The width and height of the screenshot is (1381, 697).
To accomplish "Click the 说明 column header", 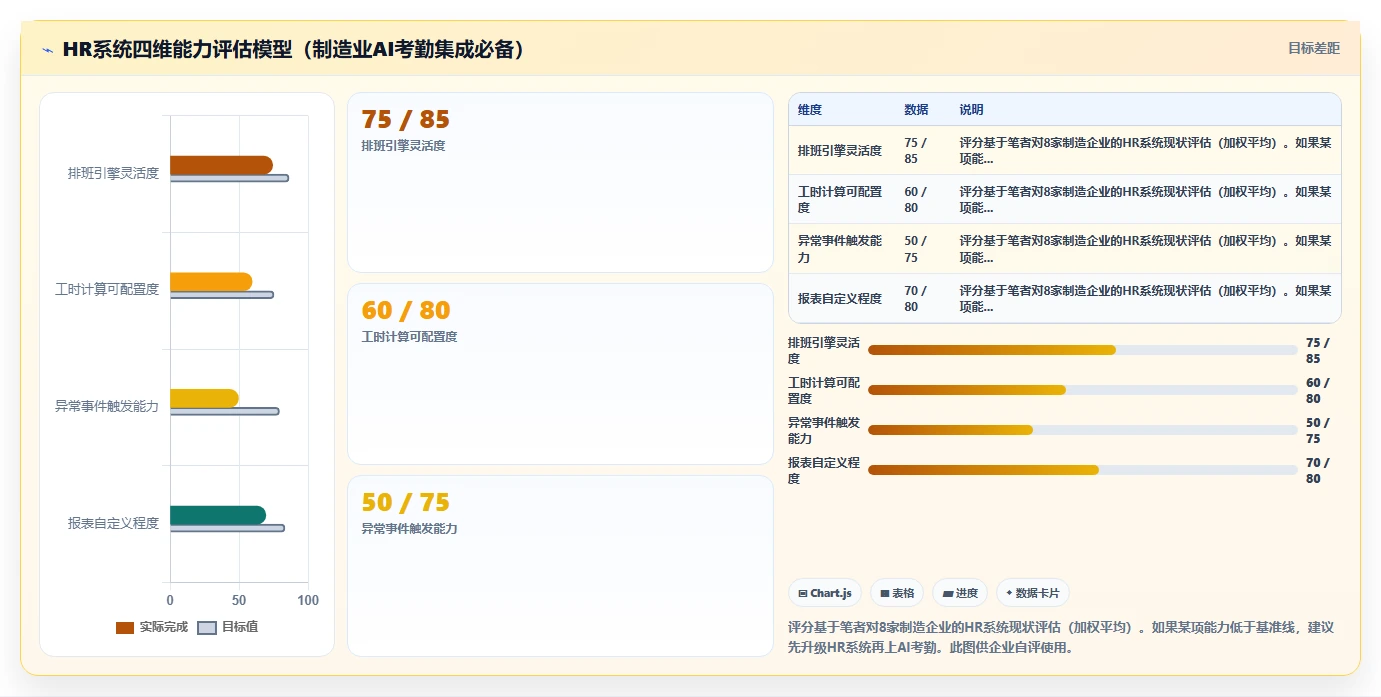I will pos(971,110).
